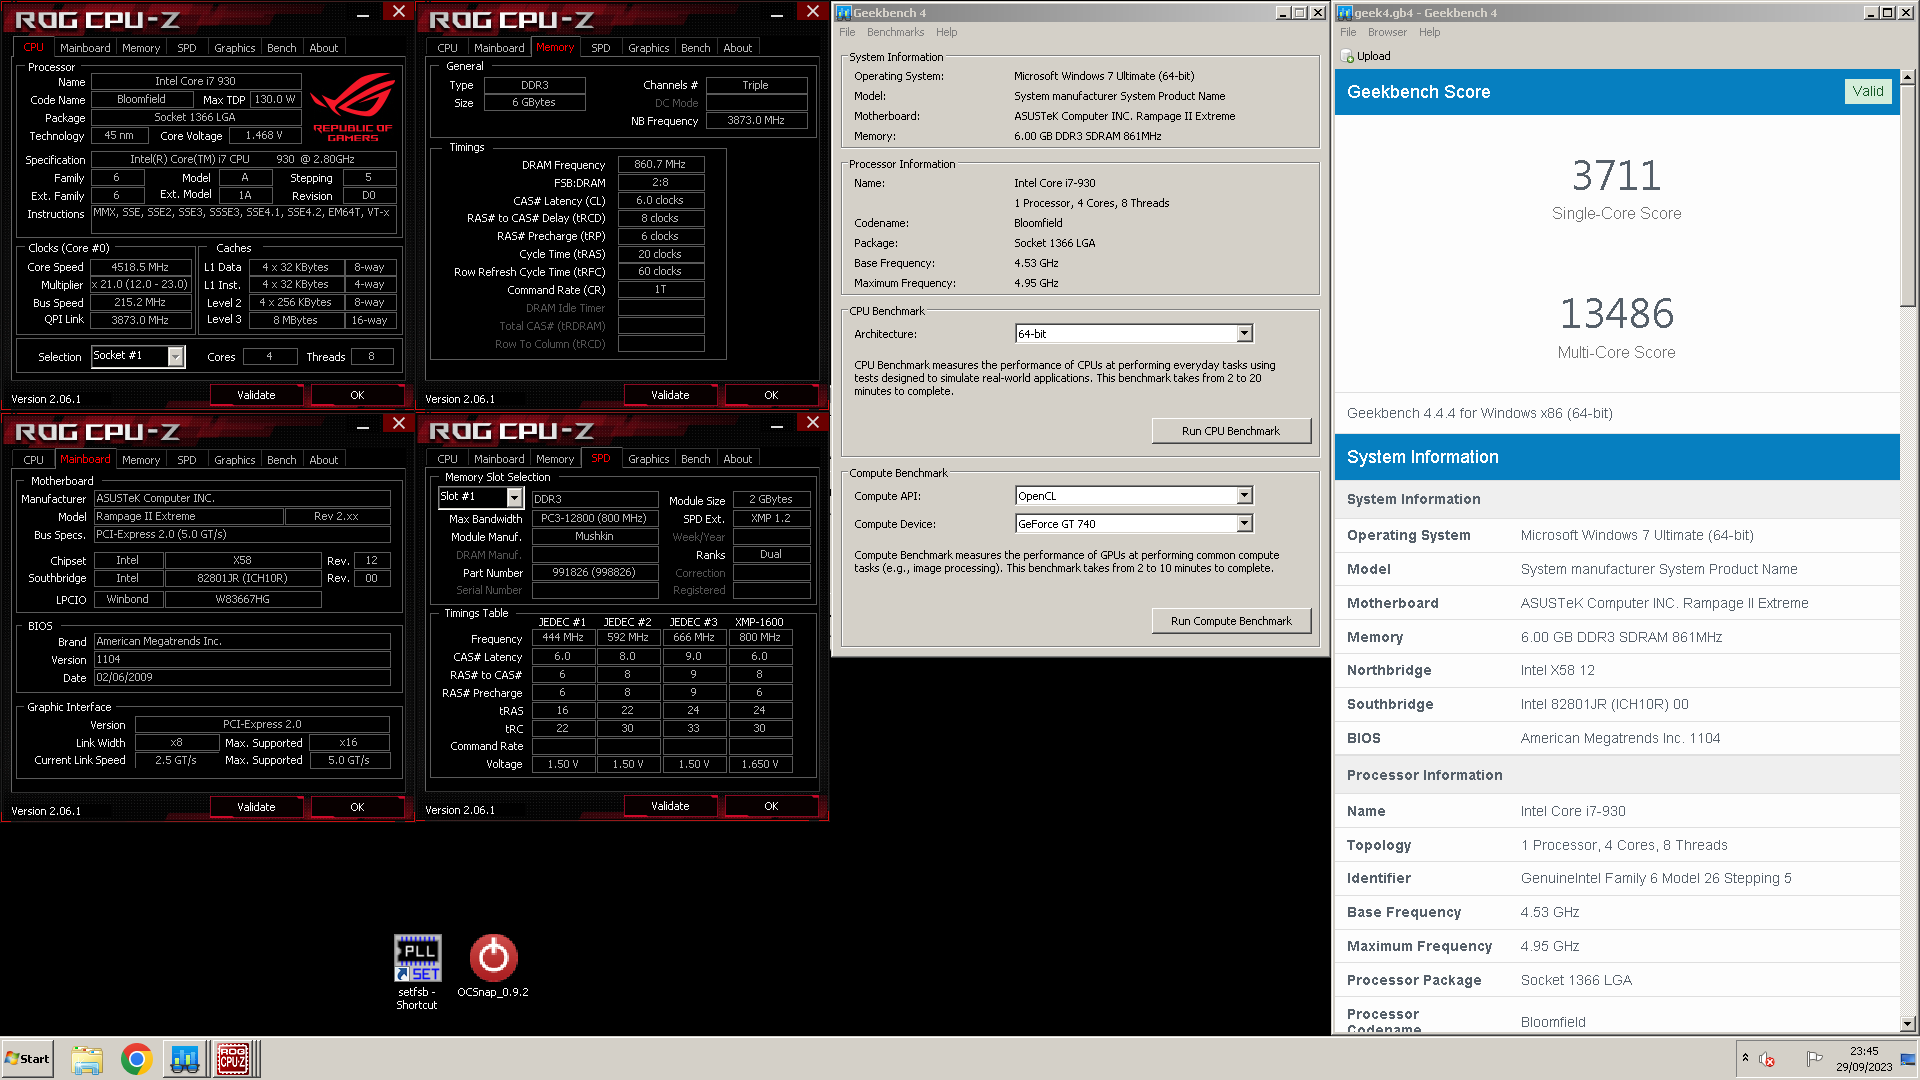Open SPD tab in Mainboard-tab CPU-Z window
This screenshot has height=1080, width=1920.
(187, 460)
